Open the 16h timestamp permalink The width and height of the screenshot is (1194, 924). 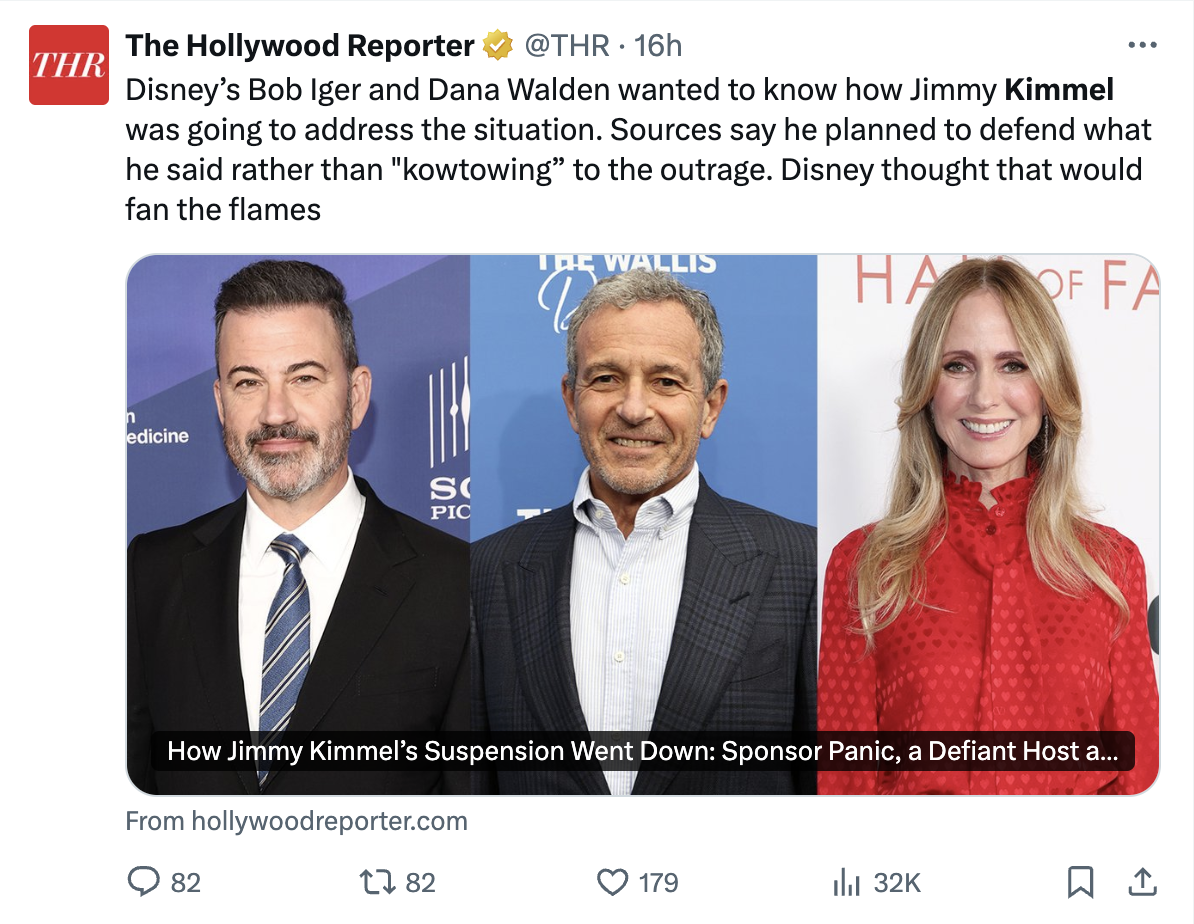point(658,46)
